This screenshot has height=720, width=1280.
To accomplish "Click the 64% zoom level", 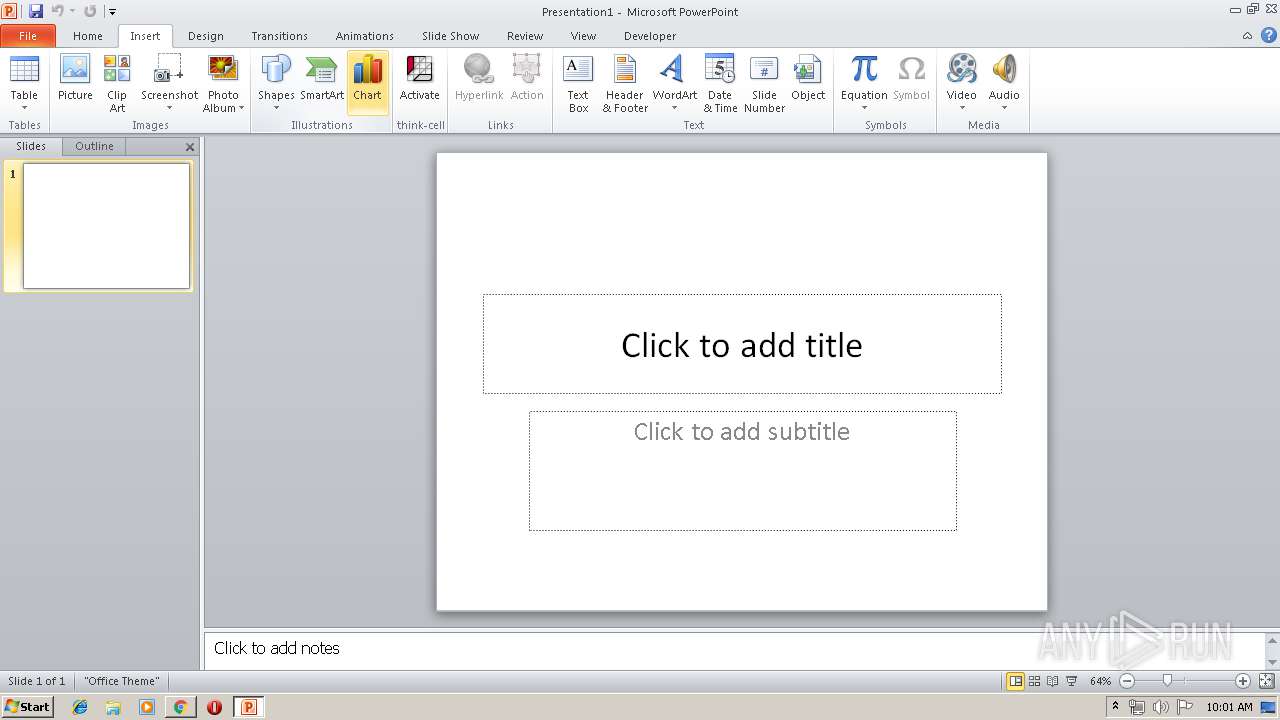I will 1100,681.
